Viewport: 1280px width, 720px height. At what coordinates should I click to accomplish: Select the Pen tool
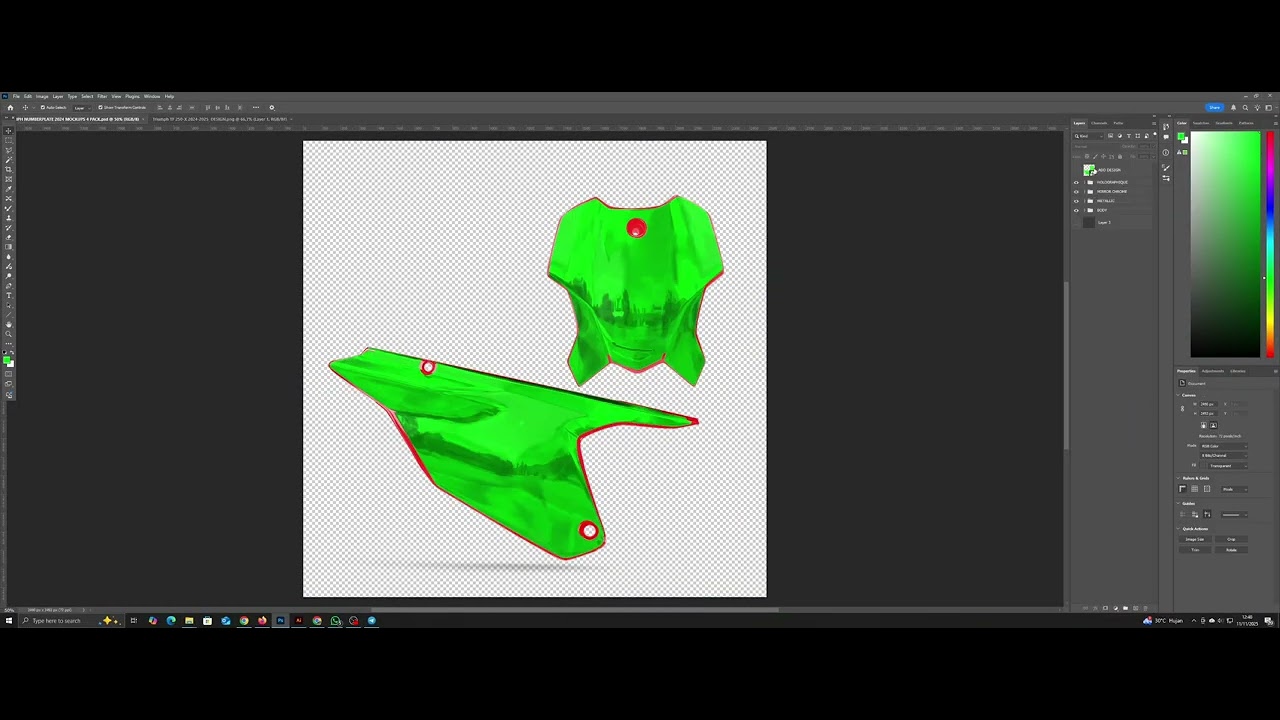click(8, 286)
